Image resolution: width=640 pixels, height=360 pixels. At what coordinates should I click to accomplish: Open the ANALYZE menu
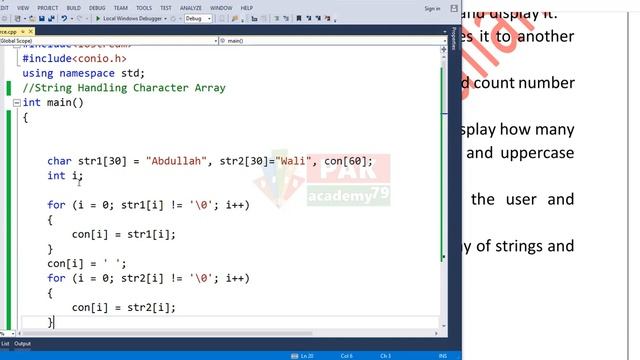[191, 8]
